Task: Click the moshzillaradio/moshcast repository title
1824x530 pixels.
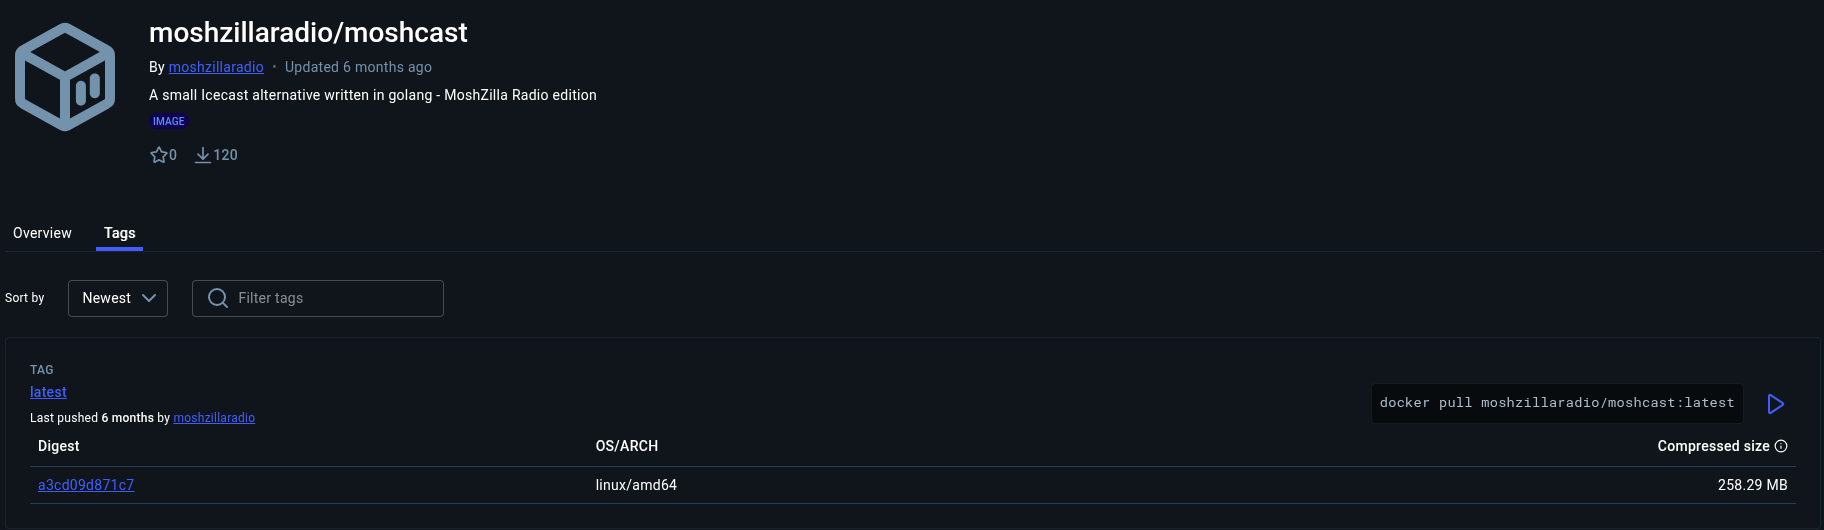Action: (308, 32)
